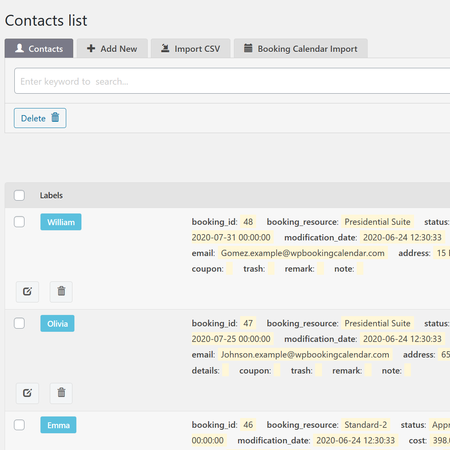Click the Standard-2 booking resource value
This screenshot has height=450, width=450.
pos(366,425)
